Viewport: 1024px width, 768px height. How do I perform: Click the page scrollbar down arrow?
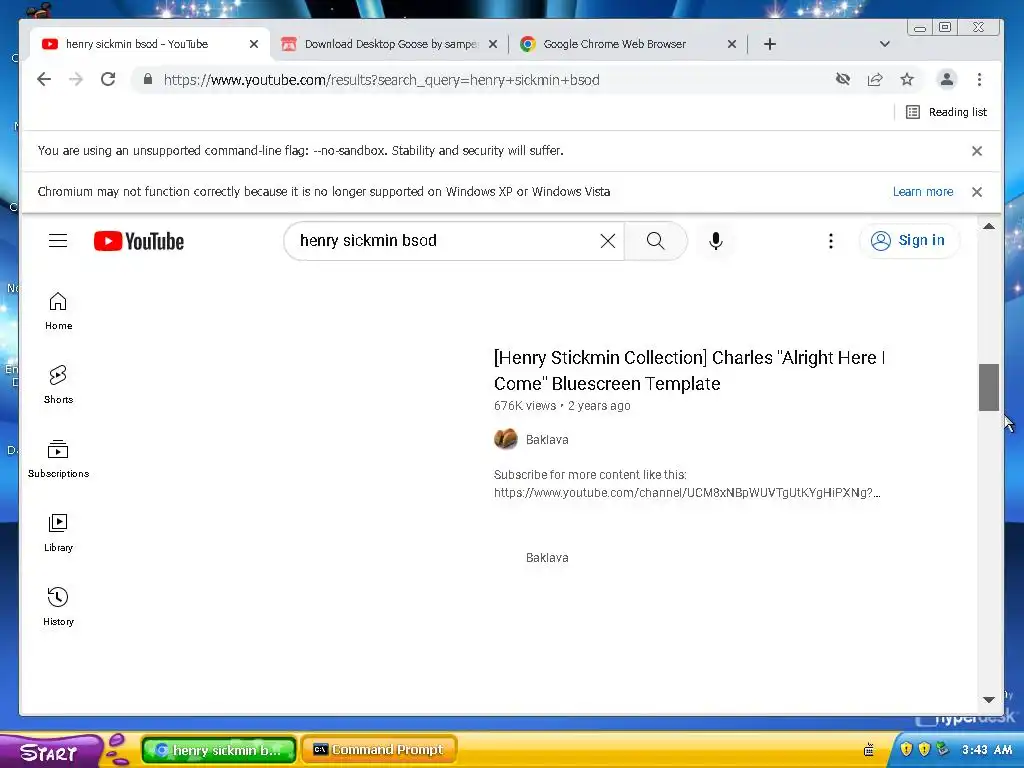coord(989,699)
